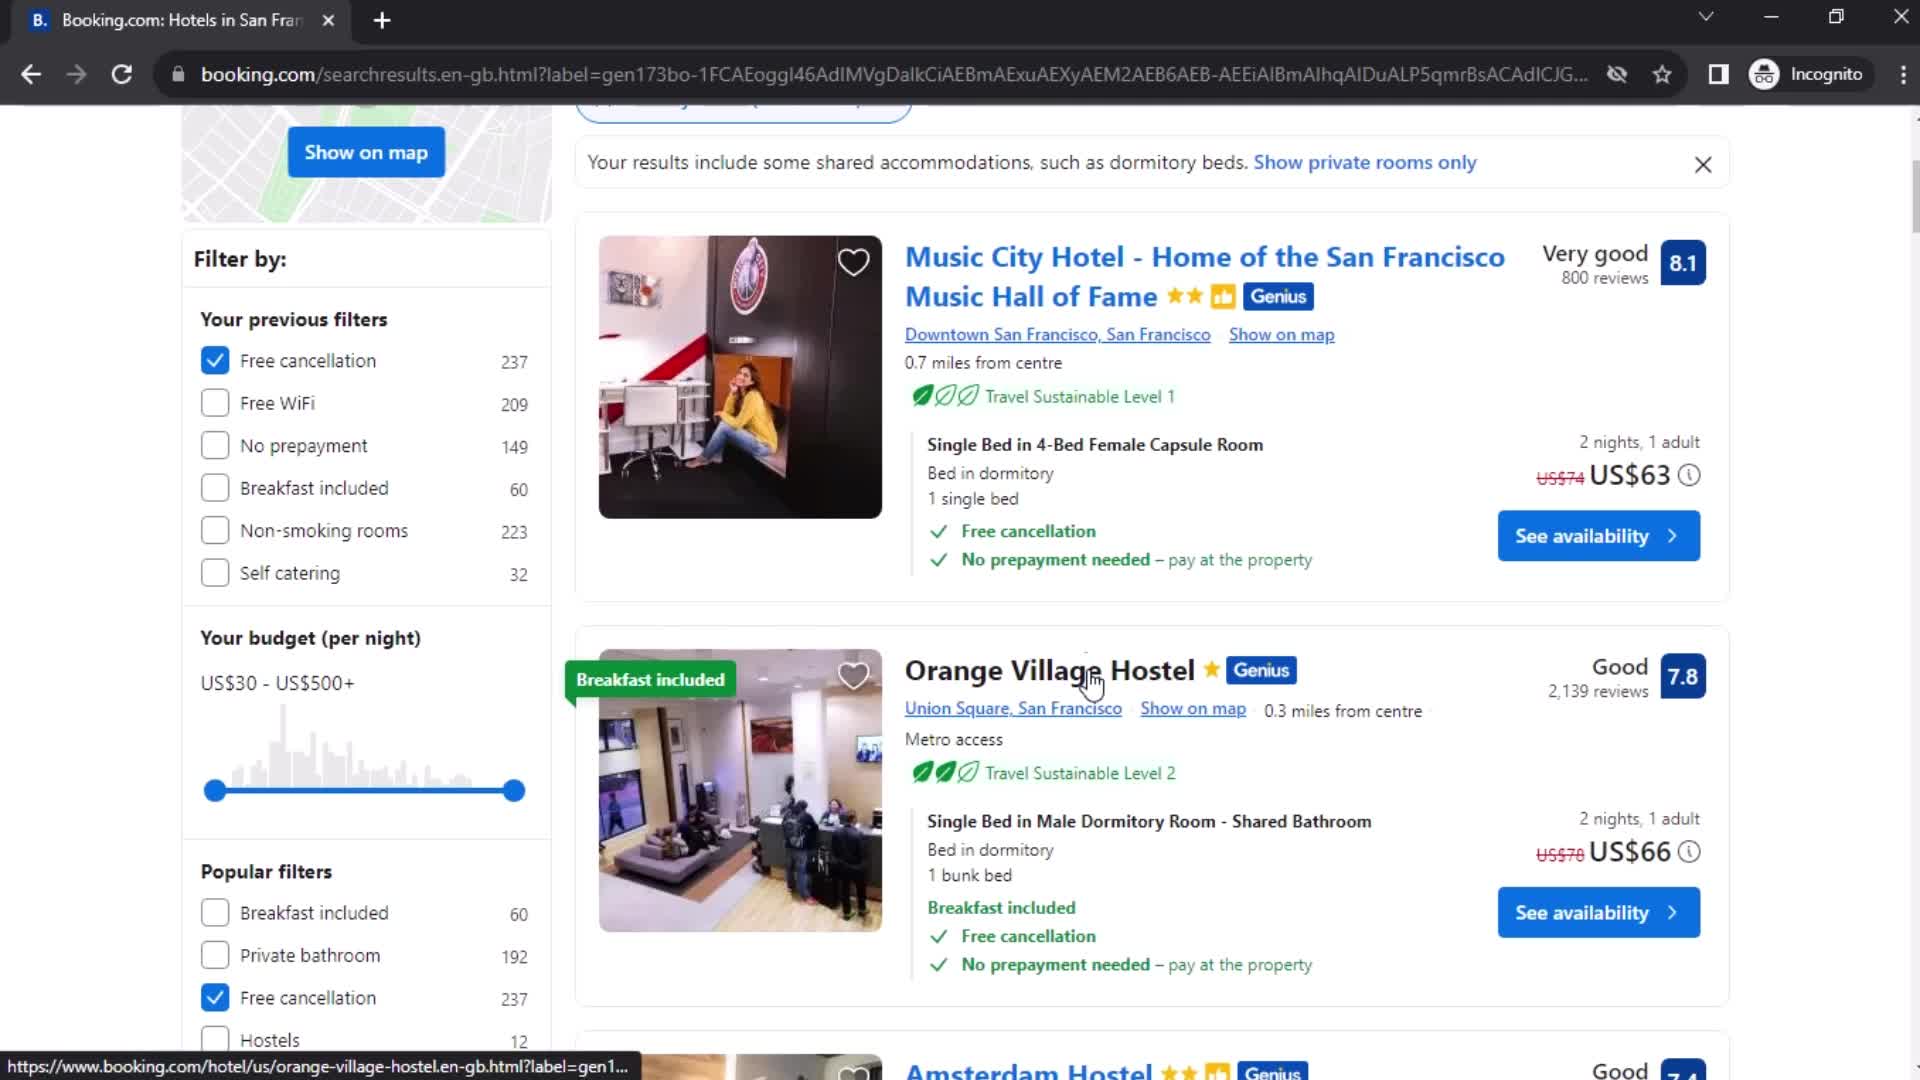Click maximum budget slider handle
This screenshot has width=1920, height=1080.
[x=514, y=791]
